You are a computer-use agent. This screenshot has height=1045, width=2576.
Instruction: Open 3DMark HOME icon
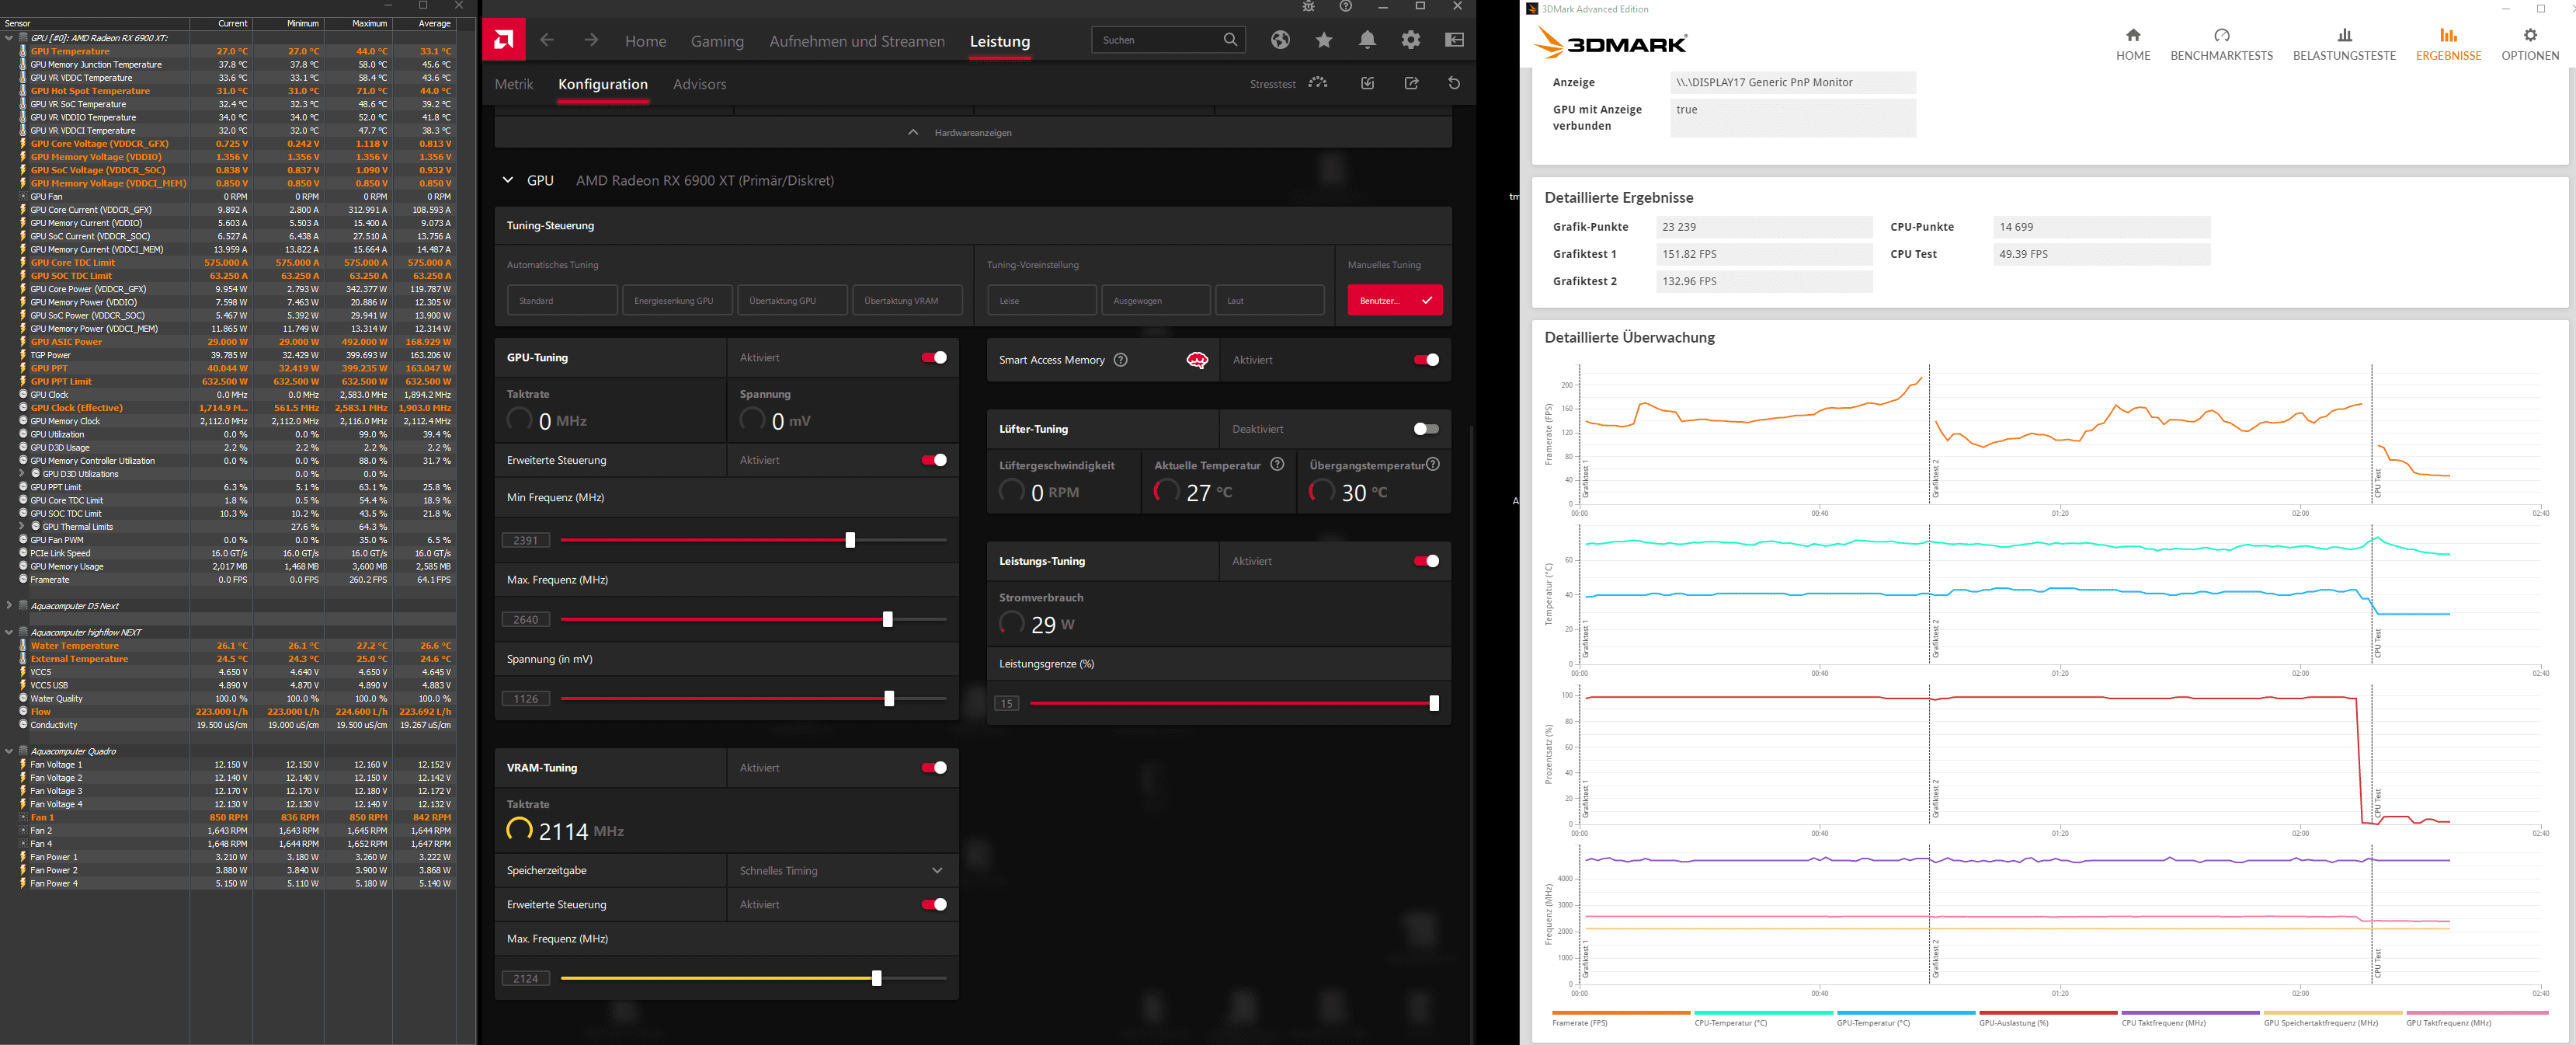2133,35
